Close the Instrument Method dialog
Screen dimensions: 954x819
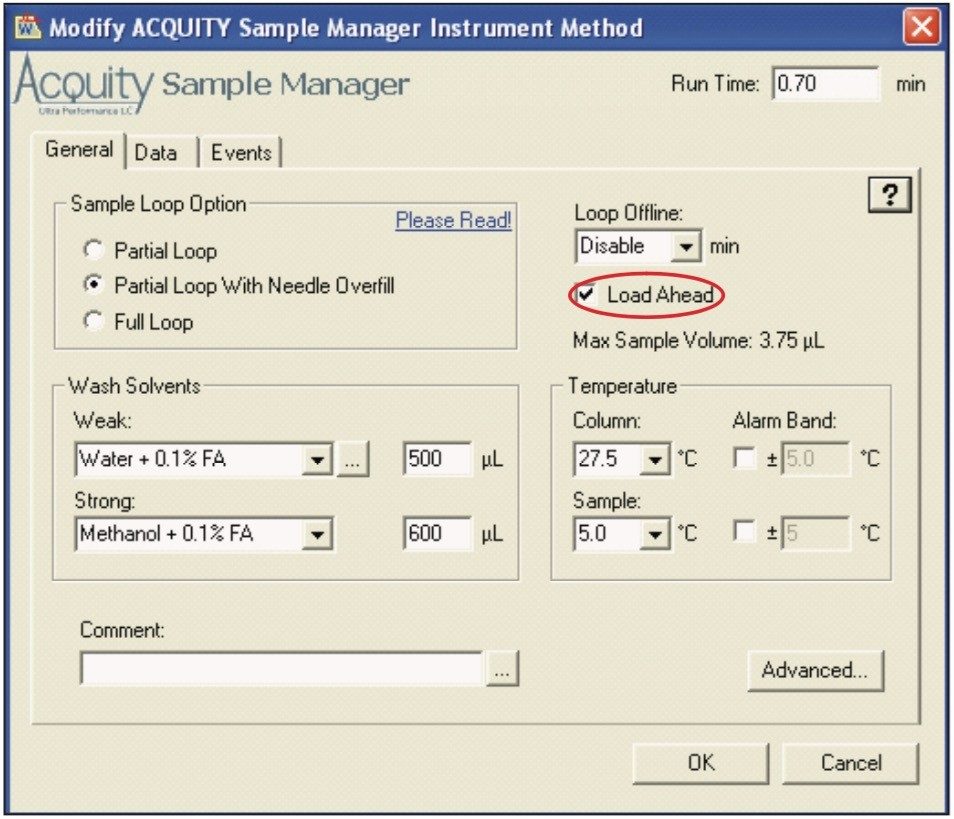coord(921,27)
